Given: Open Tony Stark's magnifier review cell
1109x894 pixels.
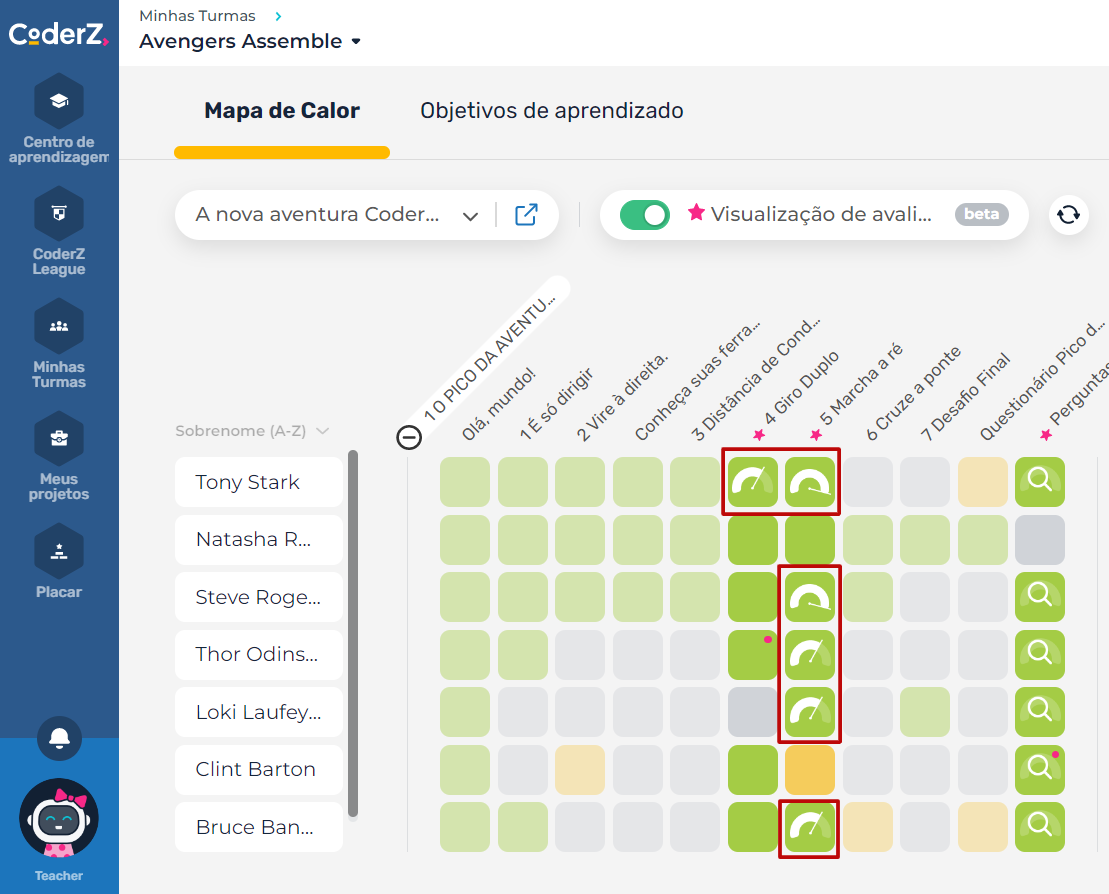Looking at the screenshot, I should pos(1039,482).
